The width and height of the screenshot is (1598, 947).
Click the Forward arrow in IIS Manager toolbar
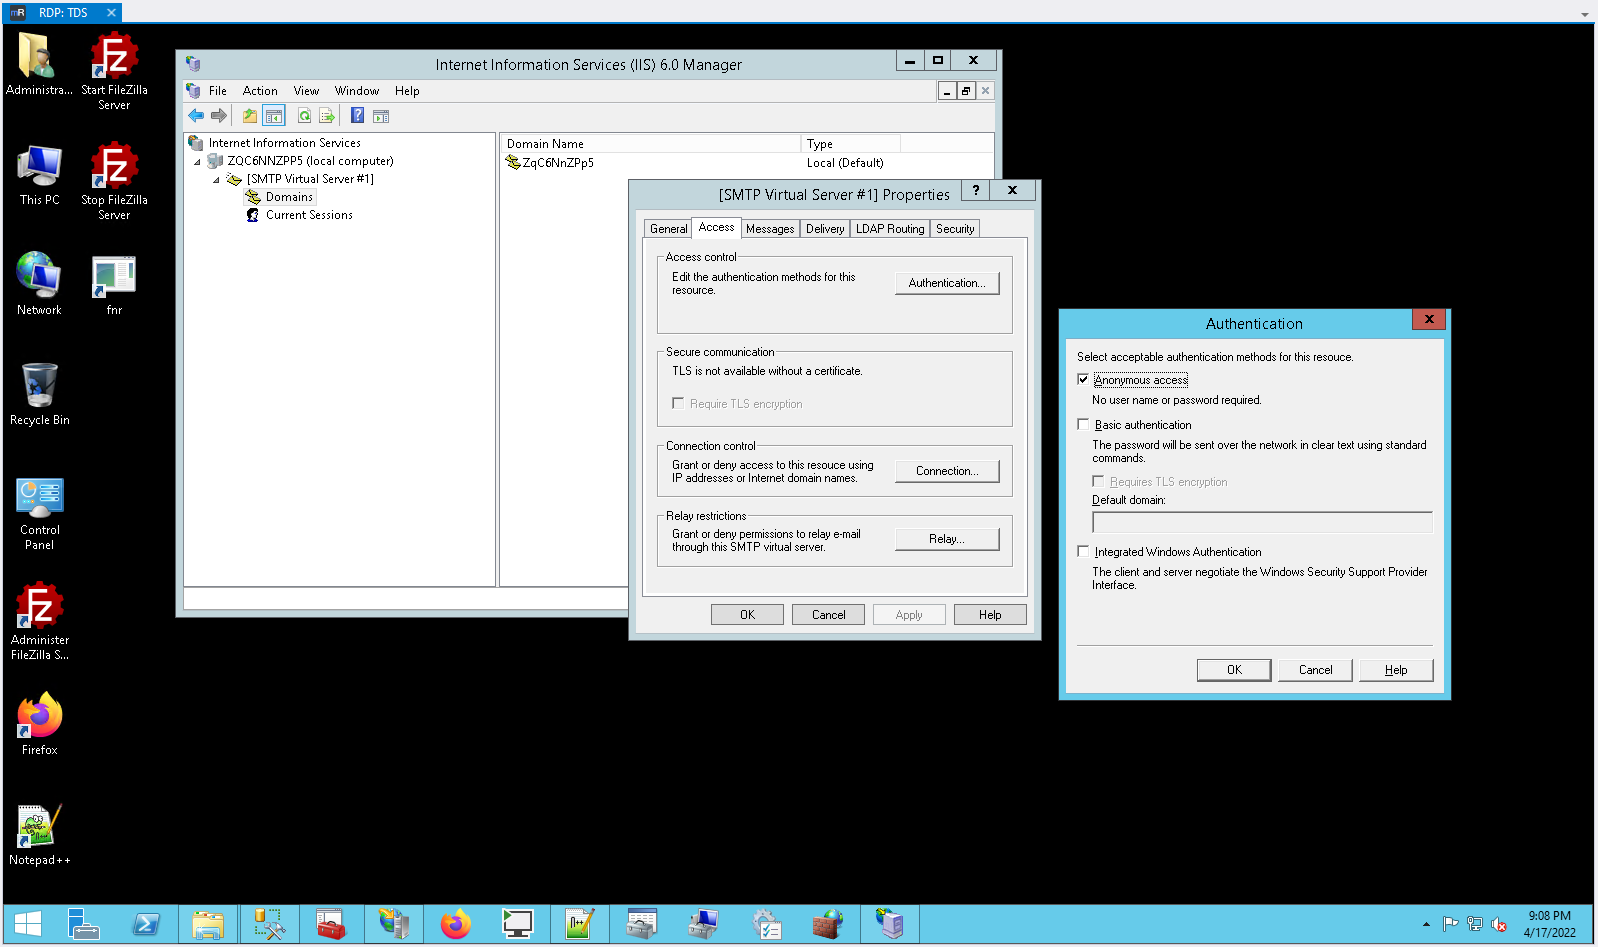[x=219, y=116]
